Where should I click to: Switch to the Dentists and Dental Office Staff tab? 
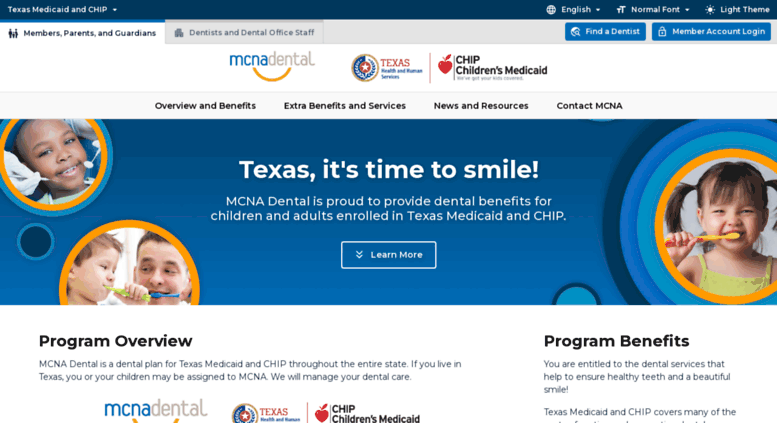244,32
